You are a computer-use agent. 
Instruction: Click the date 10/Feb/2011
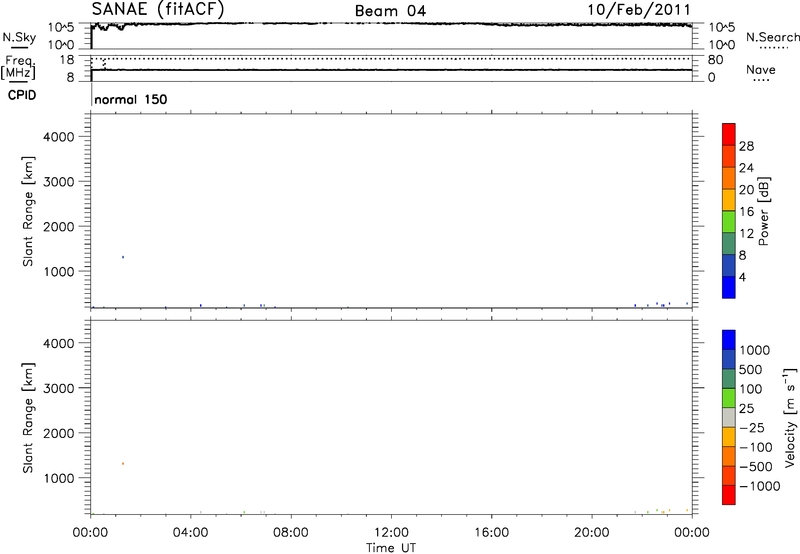point(639,9)
